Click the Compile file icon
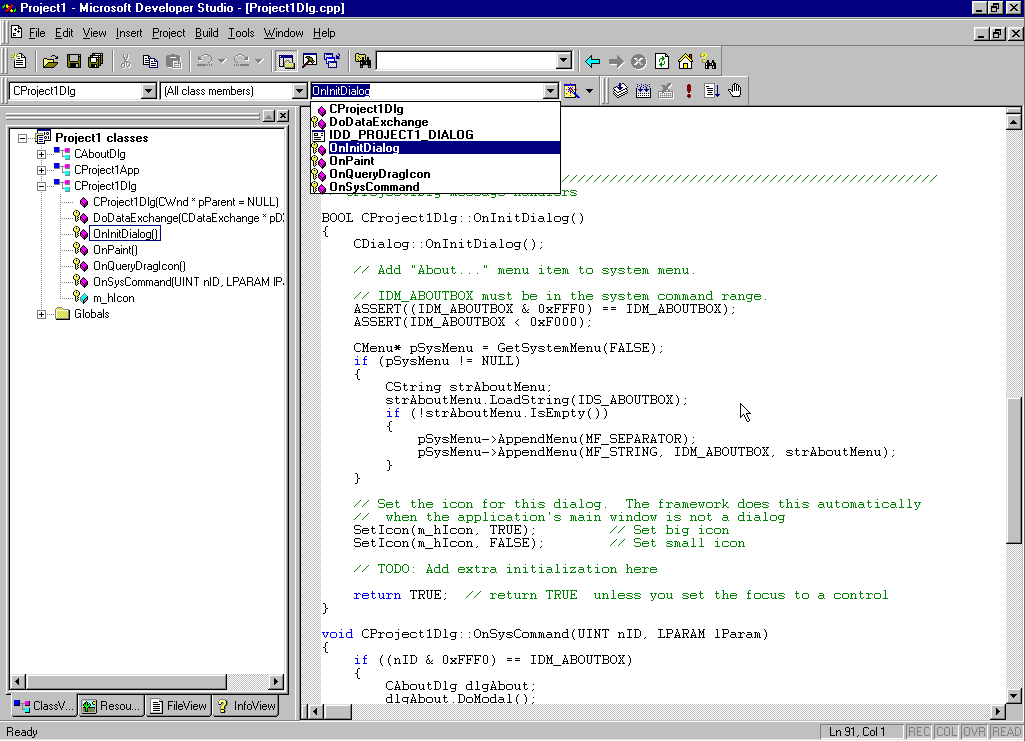This screenshot has height=741, width=1025. pyautogui.click(x=620, y=91)
